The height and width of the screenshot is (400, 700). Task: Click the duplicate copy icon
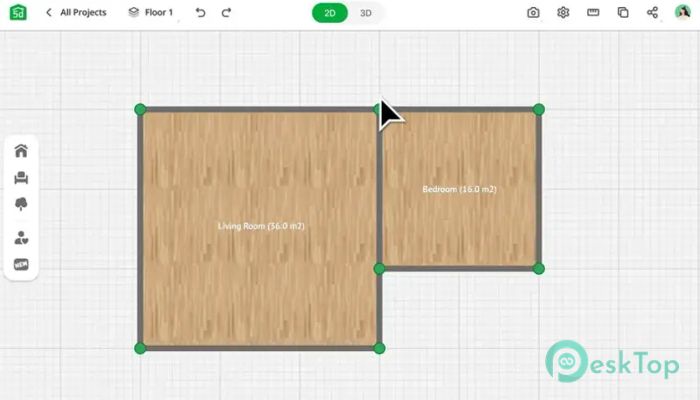coord(623,12)
